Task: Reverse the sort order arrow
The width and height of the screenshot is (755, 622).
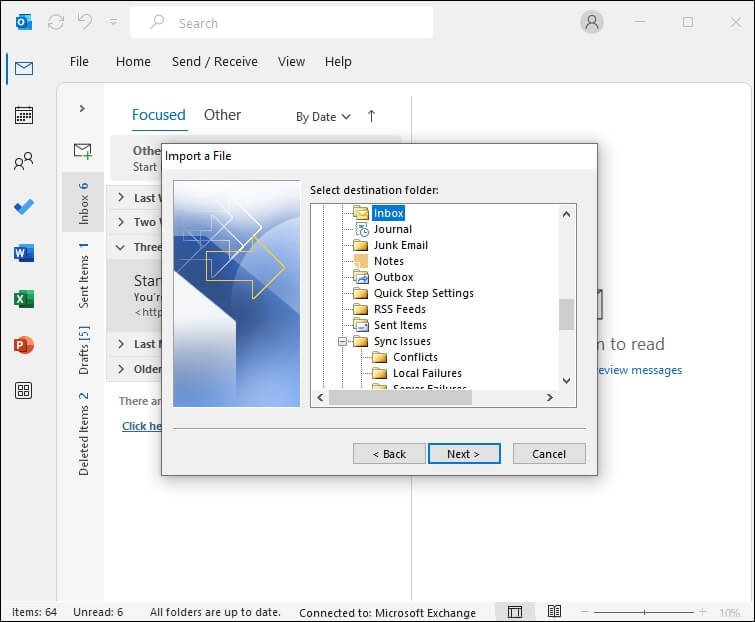Action: [371, 116]
